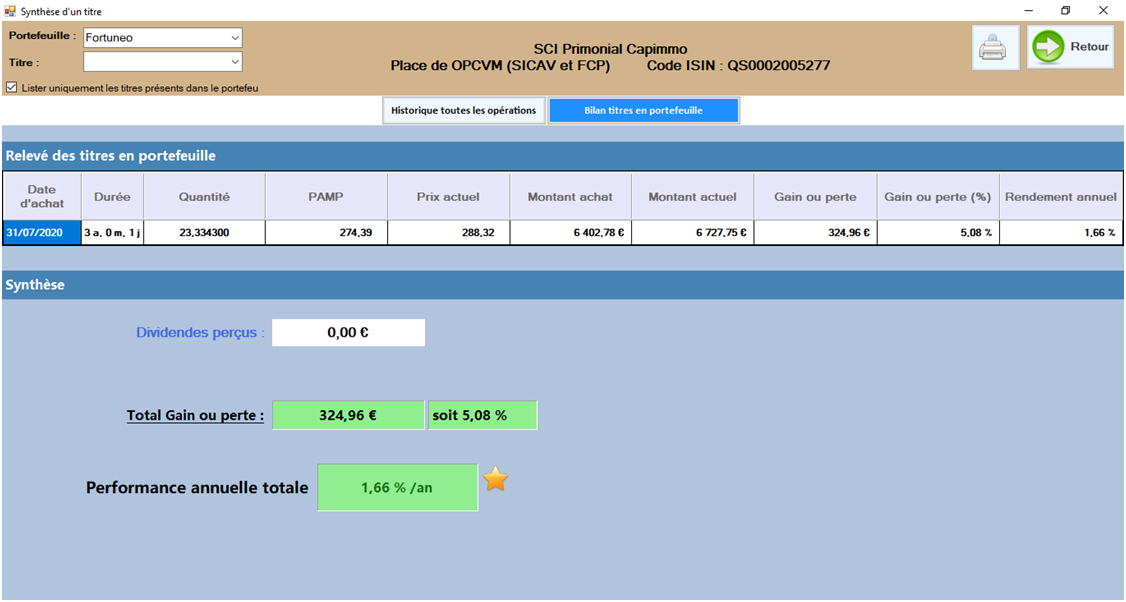Click the Synthèse section header
This screenshot has width=1126, height=602.
point(563,285)
